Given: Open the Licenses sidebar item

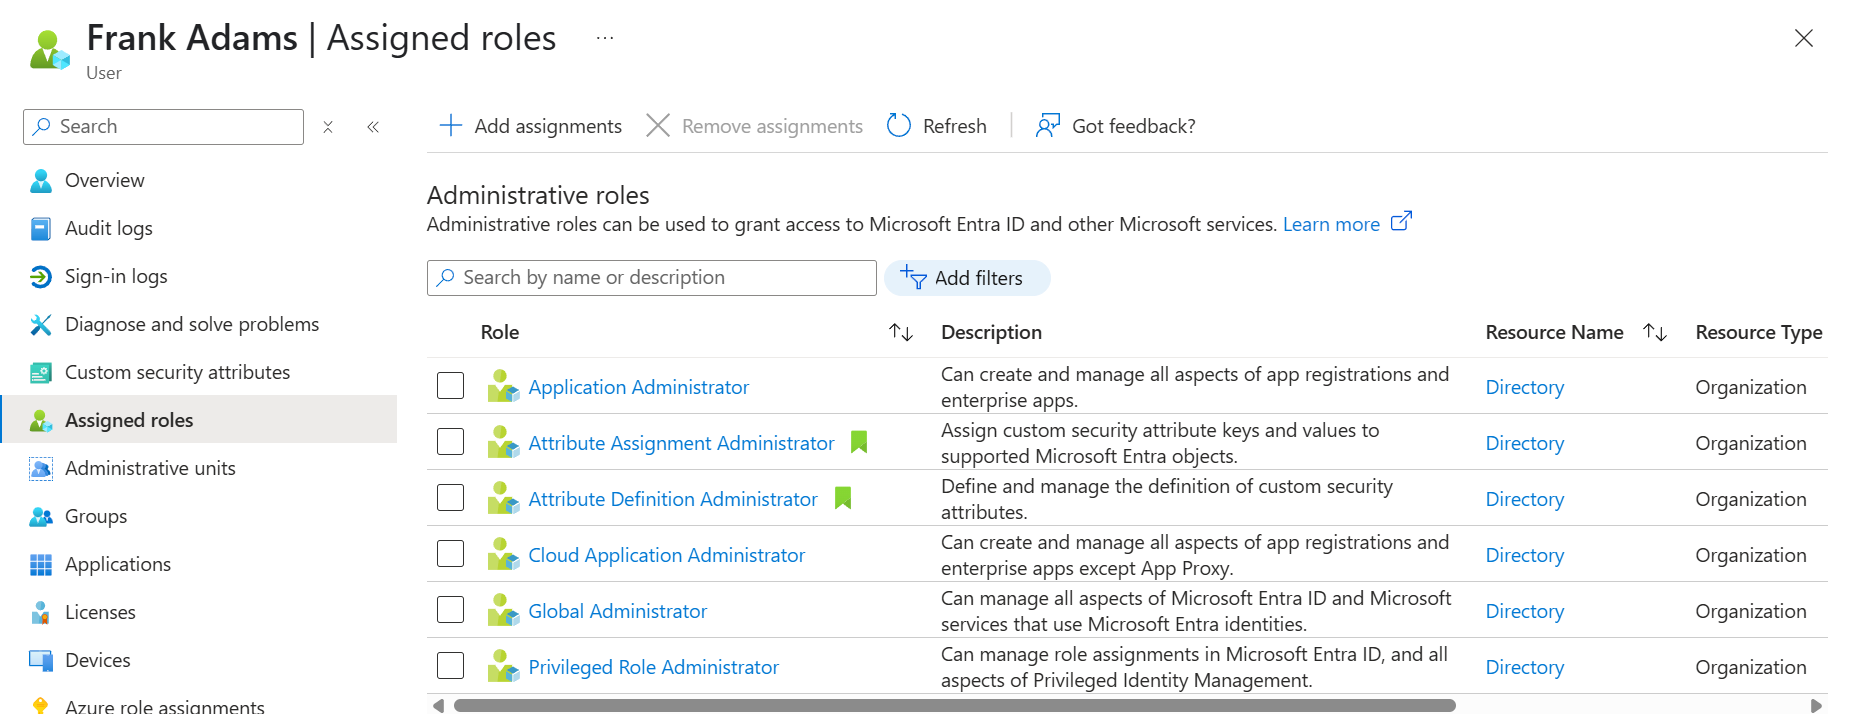Looking at the screenshot, I should (99, 613).
